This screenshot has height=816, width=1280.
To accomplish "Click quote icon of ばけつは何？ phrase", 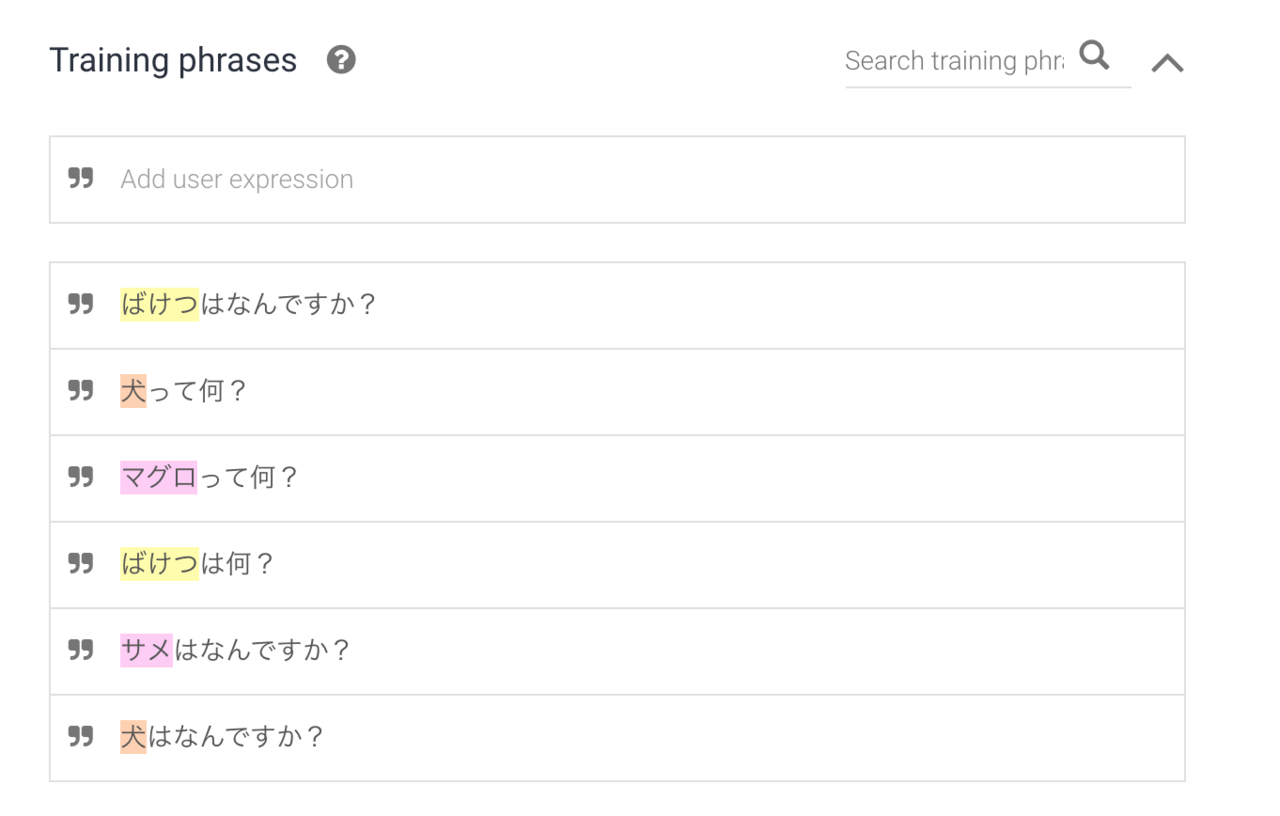I will pos(81,563).
